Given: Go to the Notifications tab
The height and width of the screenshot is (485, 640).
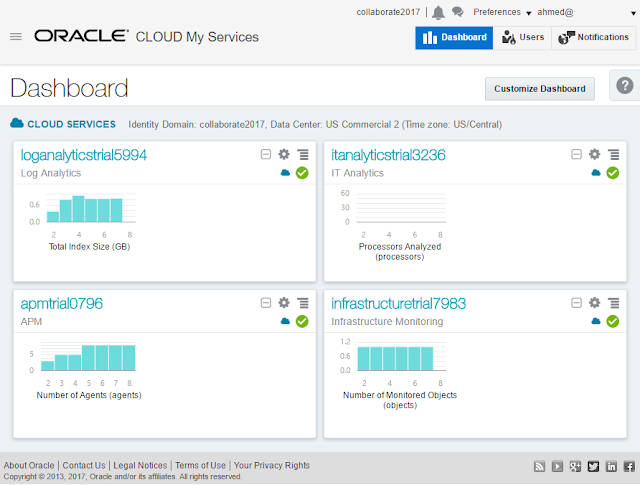Looking at the screenshot, I should pyautogui.click(x=594, y=37).
